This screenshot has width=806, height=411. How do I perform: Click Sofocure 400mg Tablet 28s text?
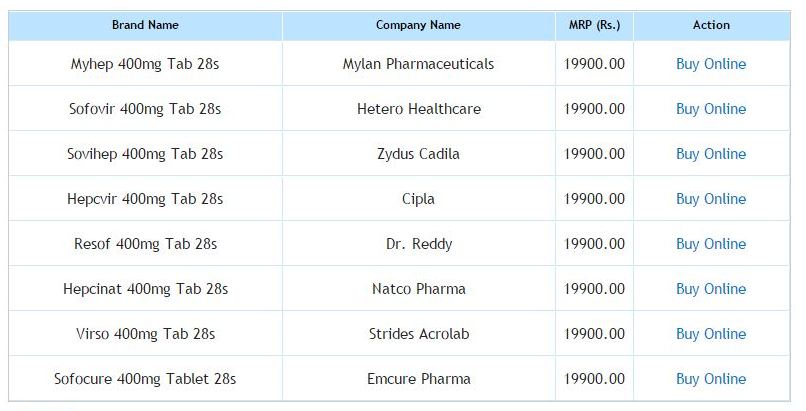coord(145,379)
